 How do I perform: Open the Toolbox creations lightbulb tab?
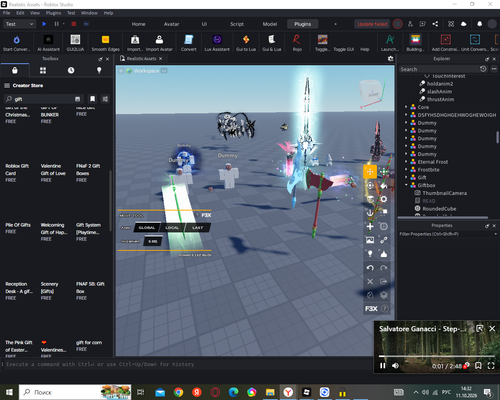[99, 70]
